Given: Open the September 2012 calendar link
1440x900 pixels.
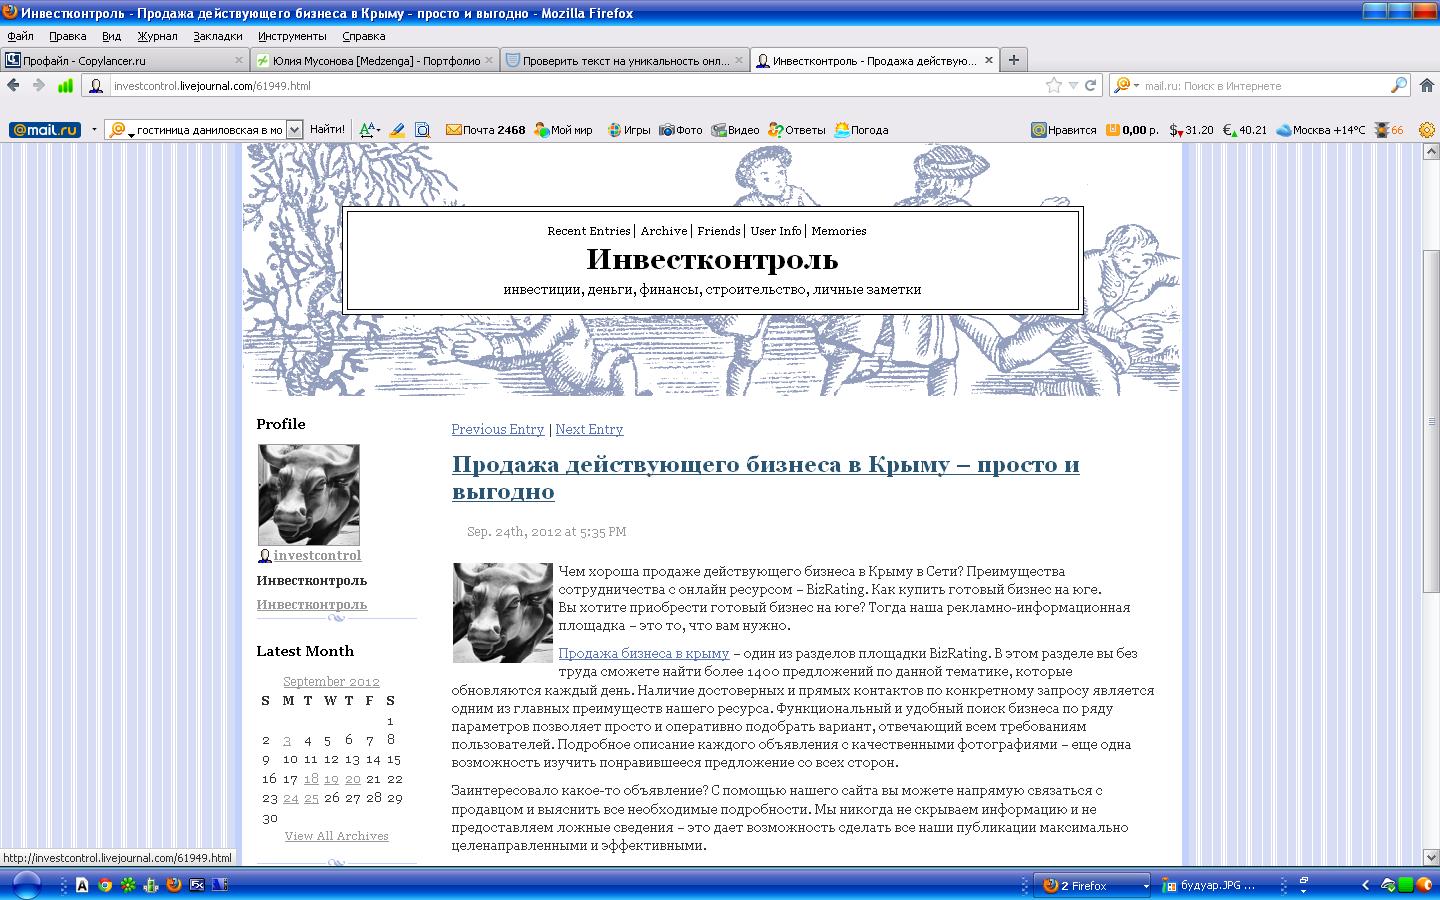Looking at the screenshot, I should (x=331, y=681).
